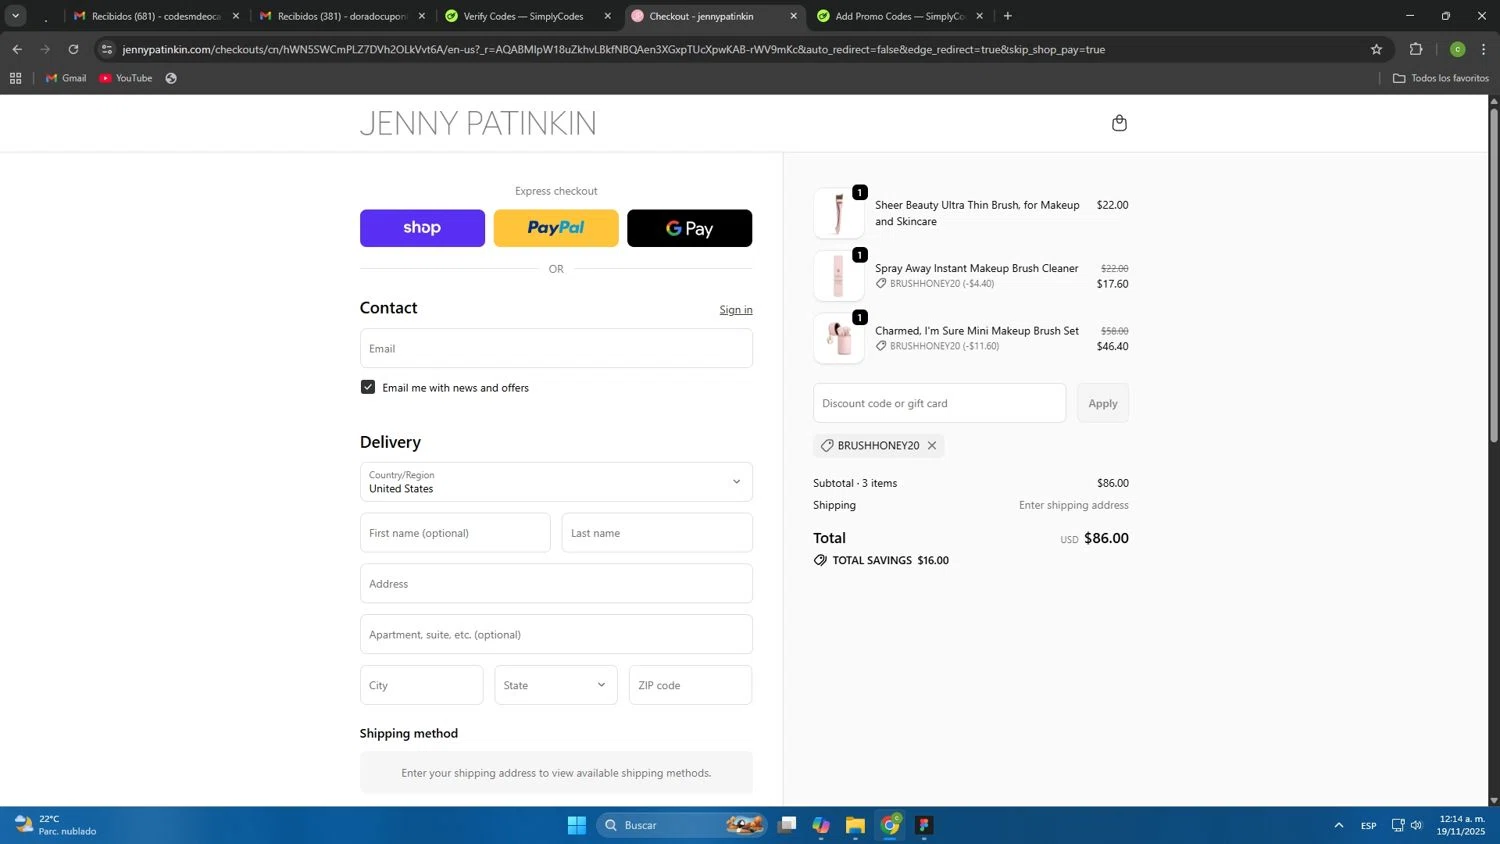Click the Spray Away Brush Cleaner thumbnail
This screenshot has height=844, width=1500.
pos(839,276)
